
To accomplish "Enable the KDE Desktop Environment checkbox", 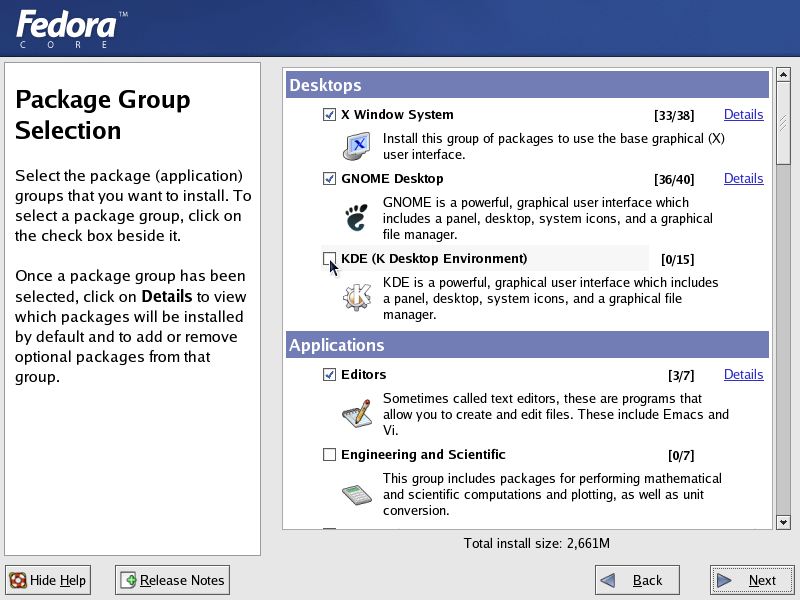I will (x=330, y=259).
